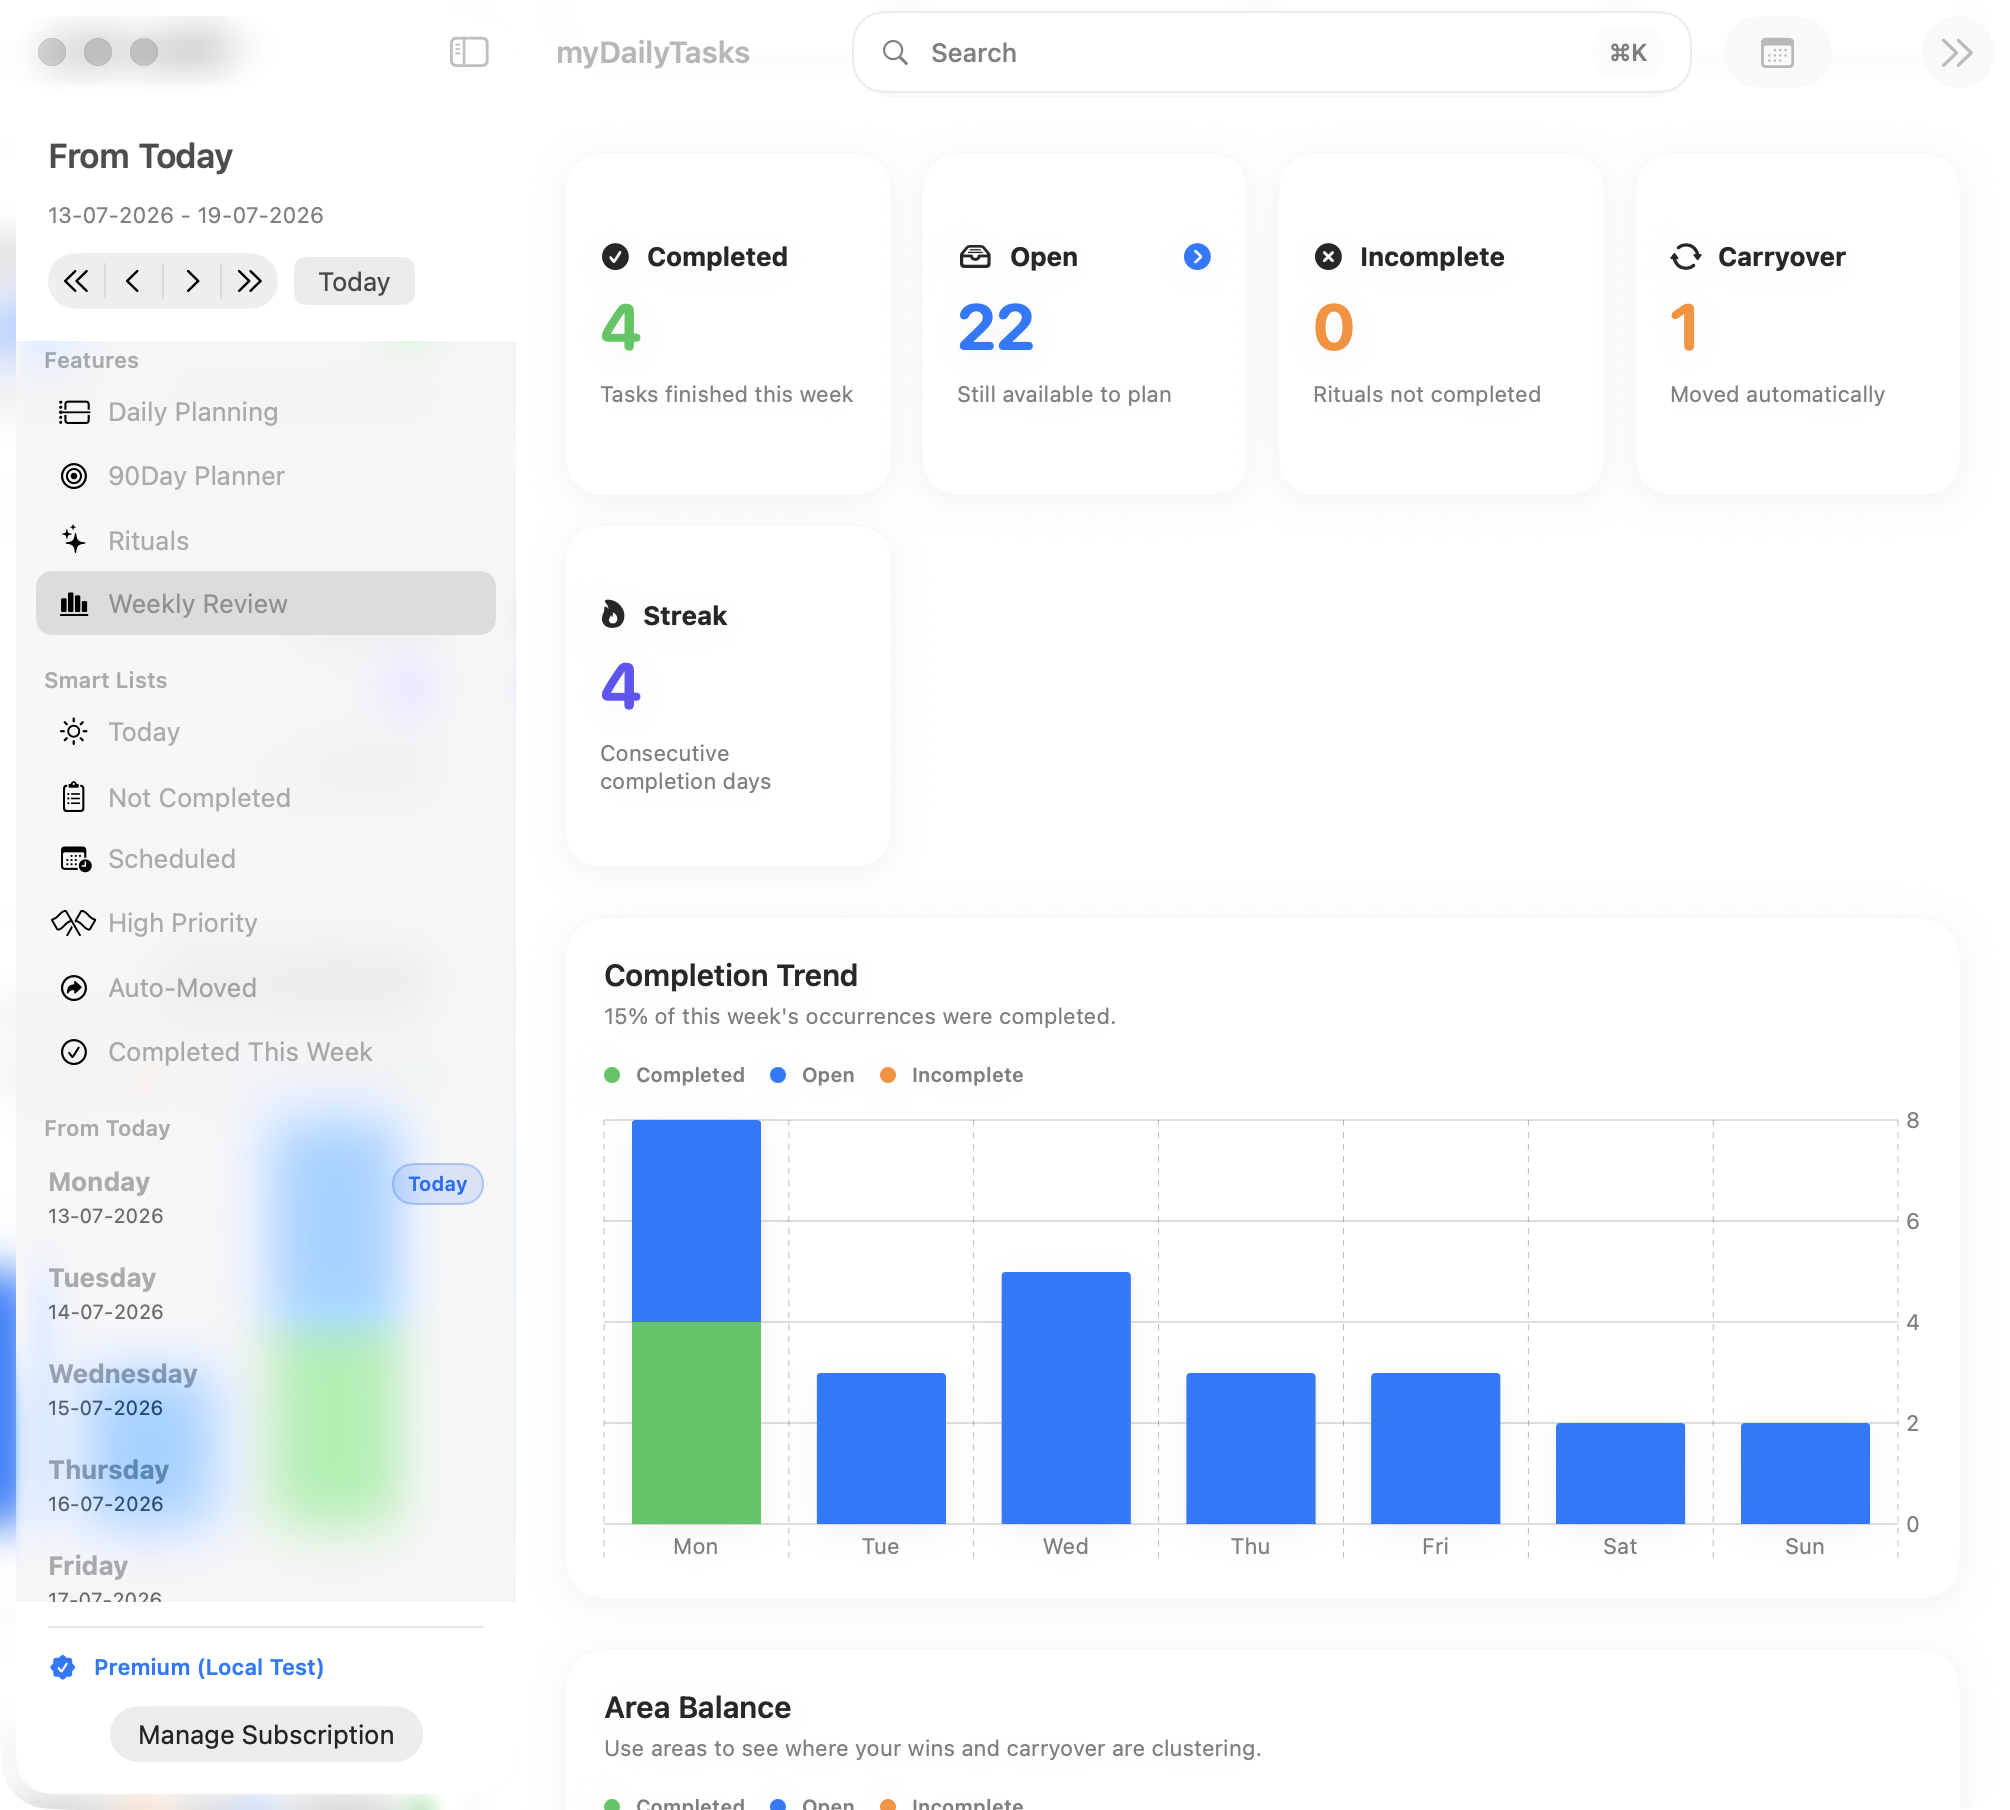Screen dimensions: 2010x1810
Task: Click the sun icon beside Today
Action: pyautogui.click(x=74, y=732)
